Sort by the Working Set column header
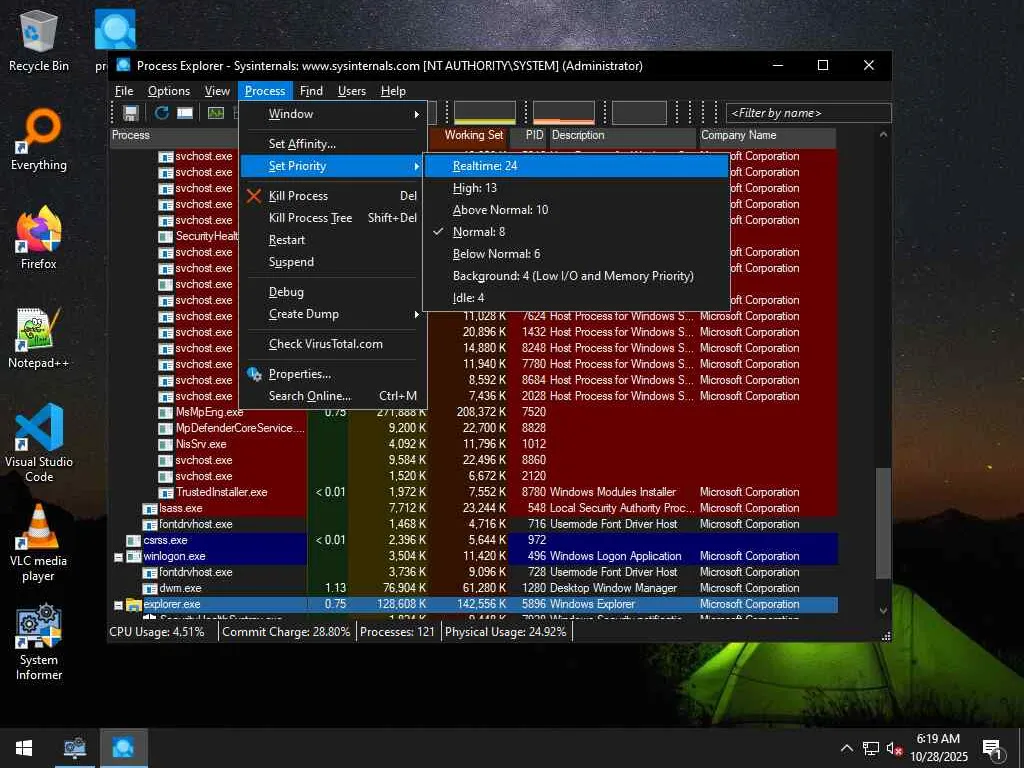Image resolution: width=1024 pixels, height=768 pixels. (x=469, y=135)
